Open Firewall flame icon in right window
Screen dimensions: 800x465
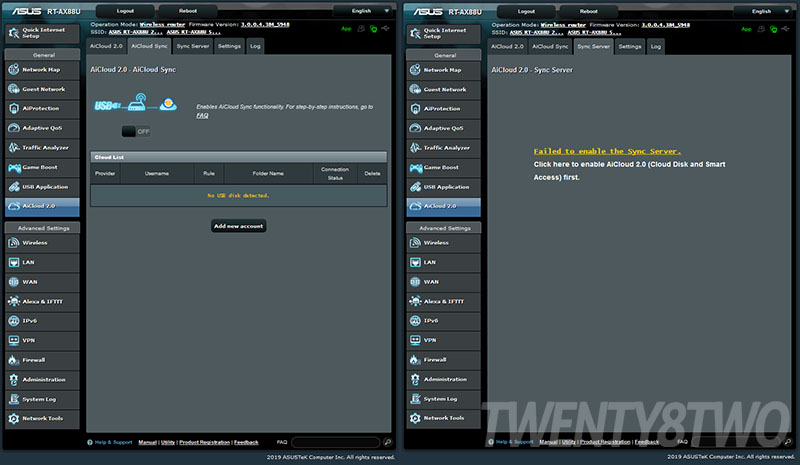[415, 359]
